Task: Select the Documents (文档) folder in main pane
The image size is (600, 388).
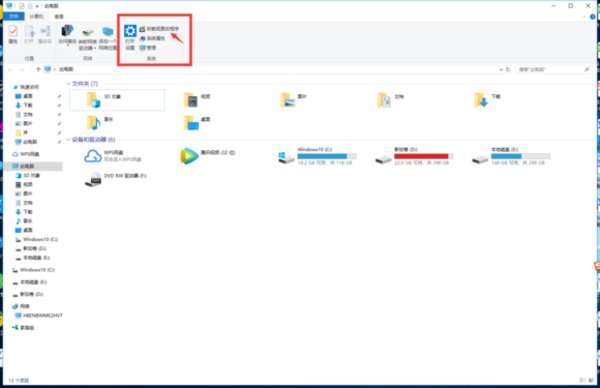Action: click(x=390, y=100)
